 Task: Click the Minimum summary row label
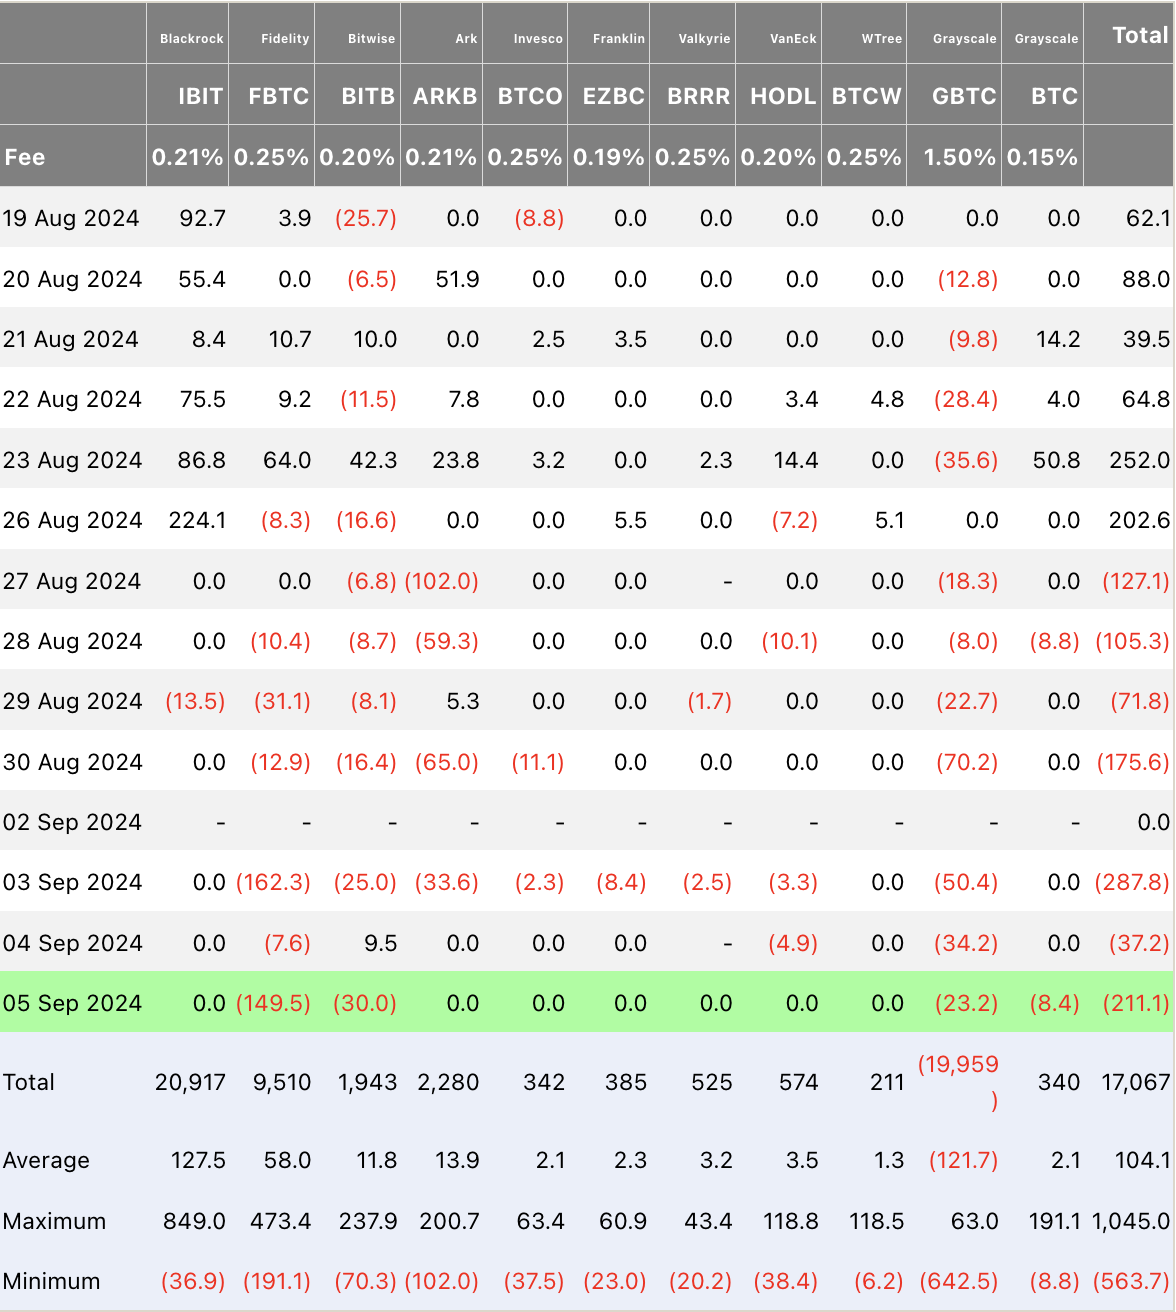pos(51,1281)
